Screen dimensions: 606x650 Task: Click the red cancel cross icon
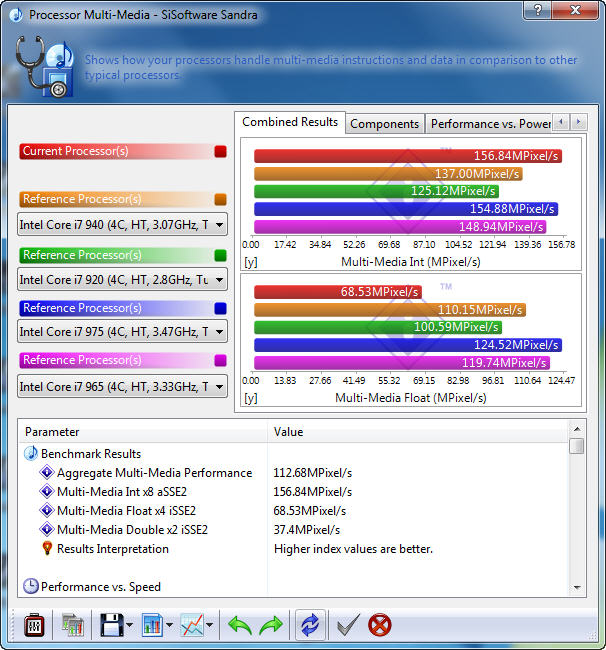pyautogui.click(x=379, y=625)
